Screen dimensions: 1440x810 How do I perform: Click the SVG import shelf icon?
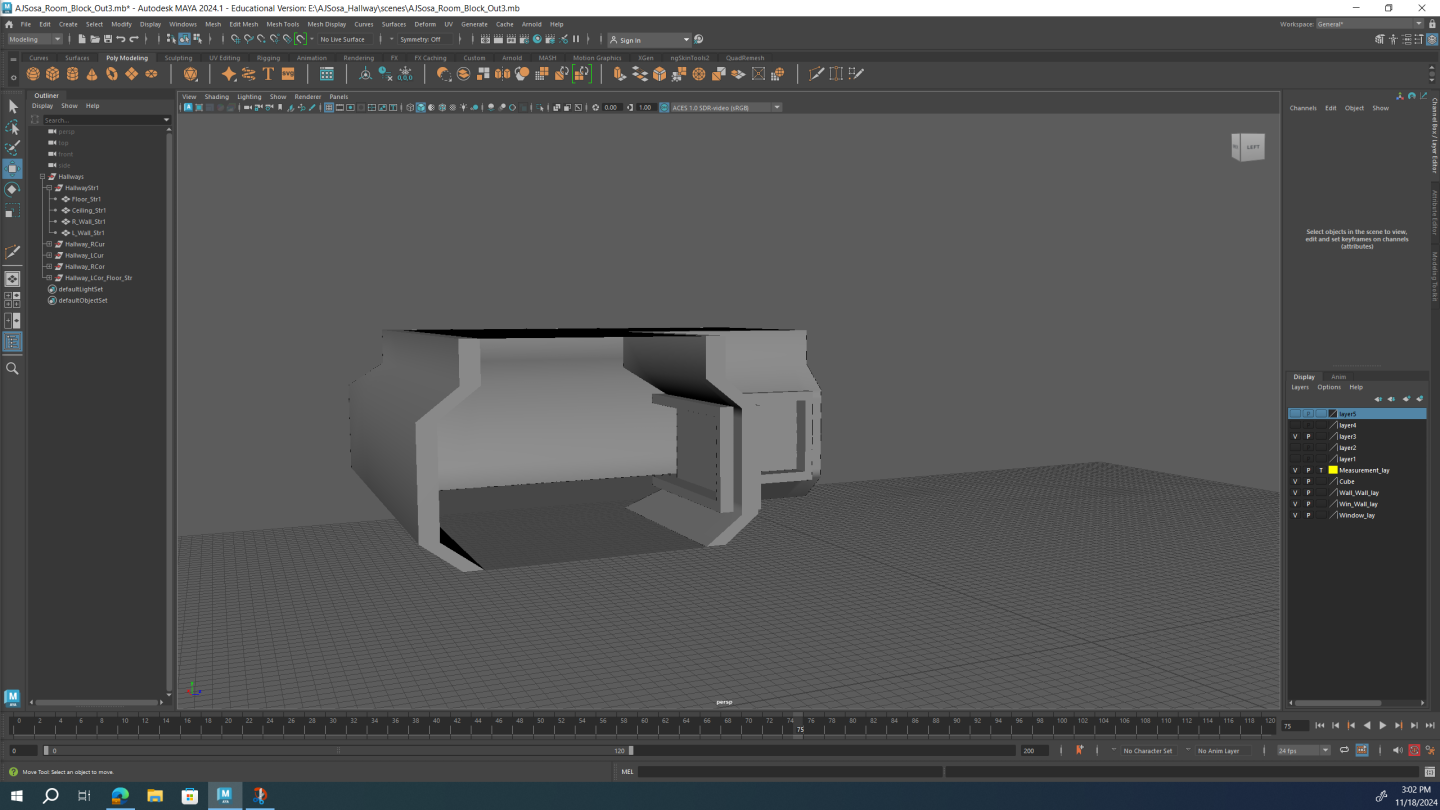click(288, 74)
